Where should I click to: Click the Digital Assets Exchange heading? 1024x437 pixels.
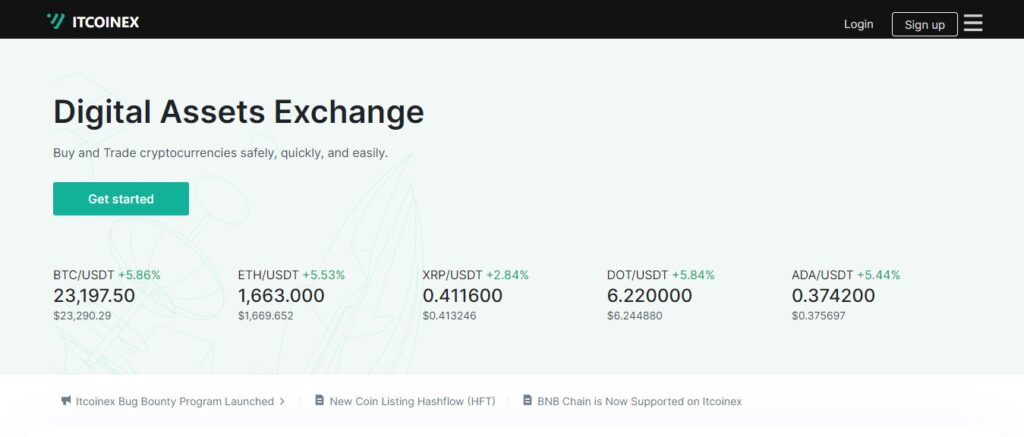[x=238, y=111]
